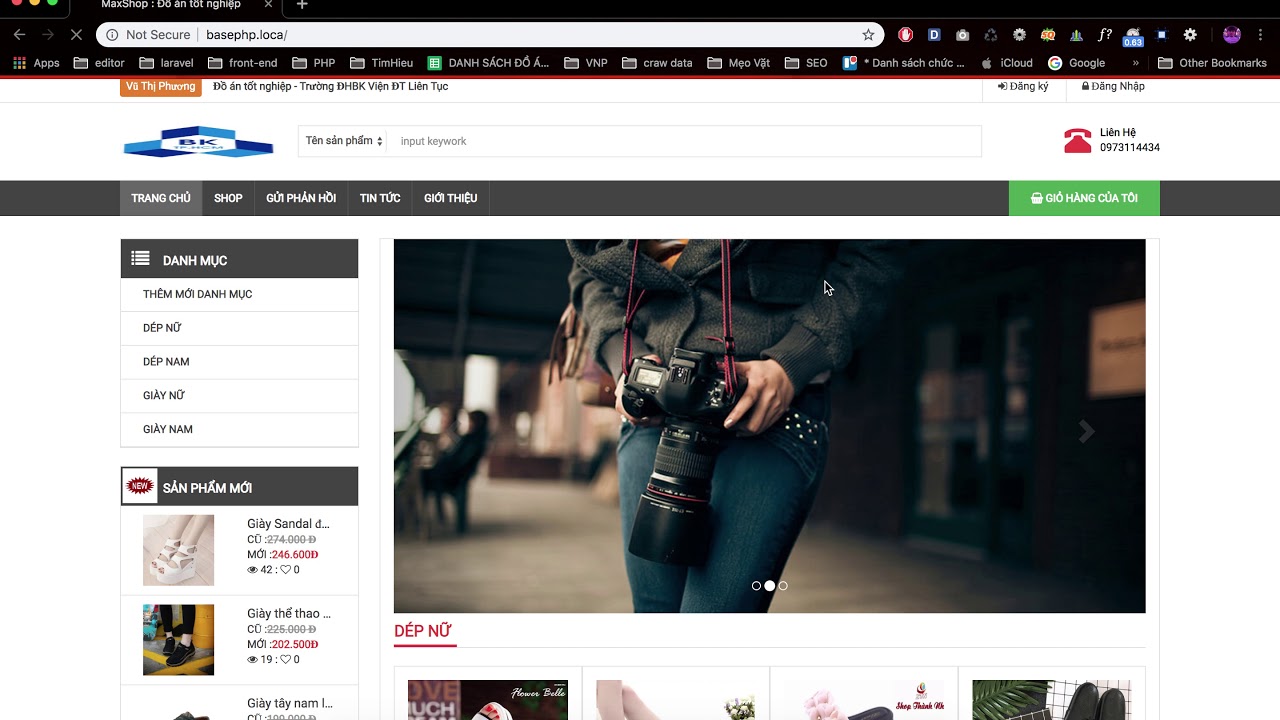The image size is (1280, 720).
Task: Open GIỎ HÀNG CỦA TÔI cart button
Action: 1084,198
